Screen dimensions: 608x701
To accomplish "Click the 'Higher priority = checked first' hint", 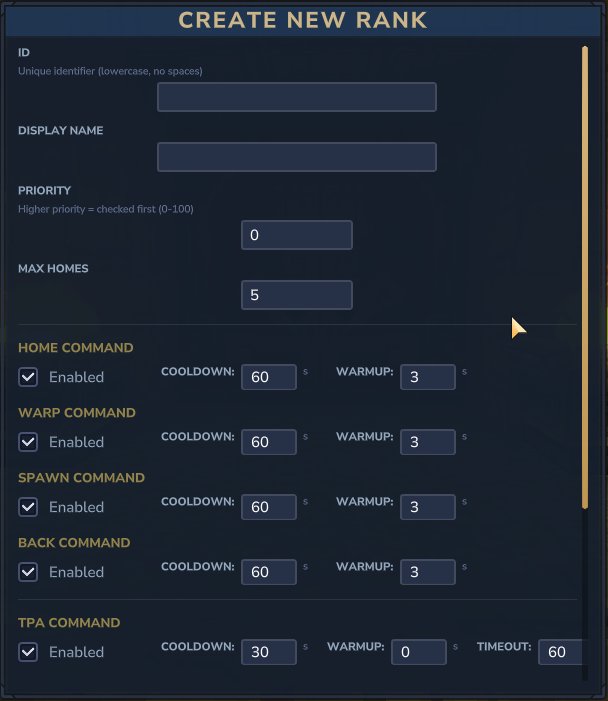I will tap(106, 209).
